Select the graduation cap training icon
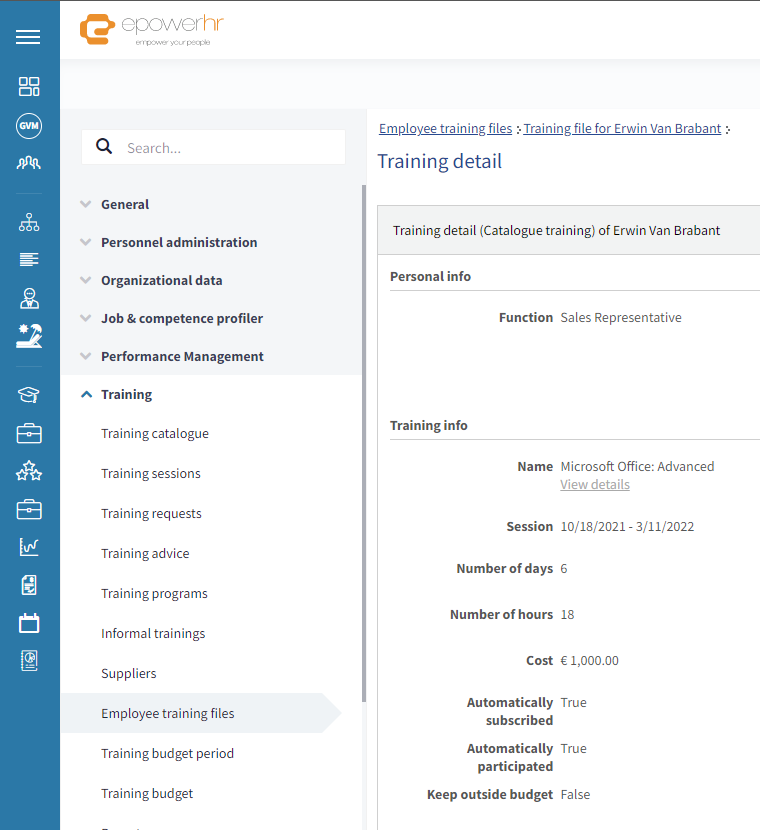Screen dimensions: 762x831 [x=29, y=394]
